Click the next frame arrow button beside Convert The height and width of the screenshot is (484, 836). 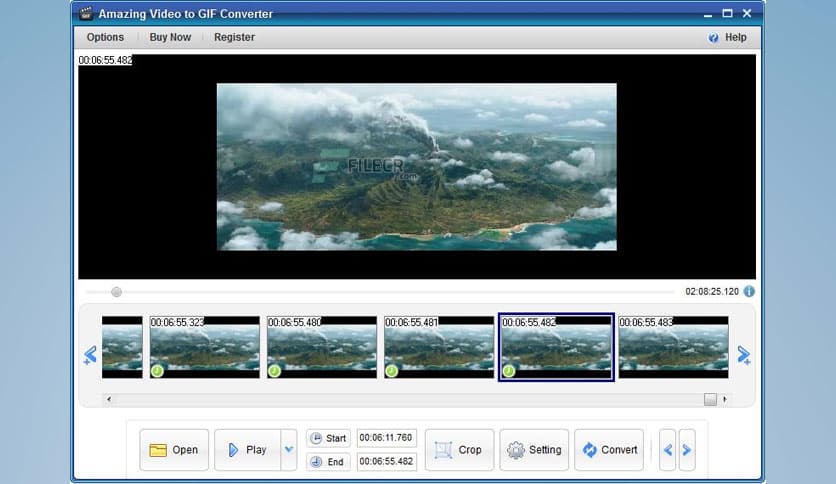pos(687,450)
